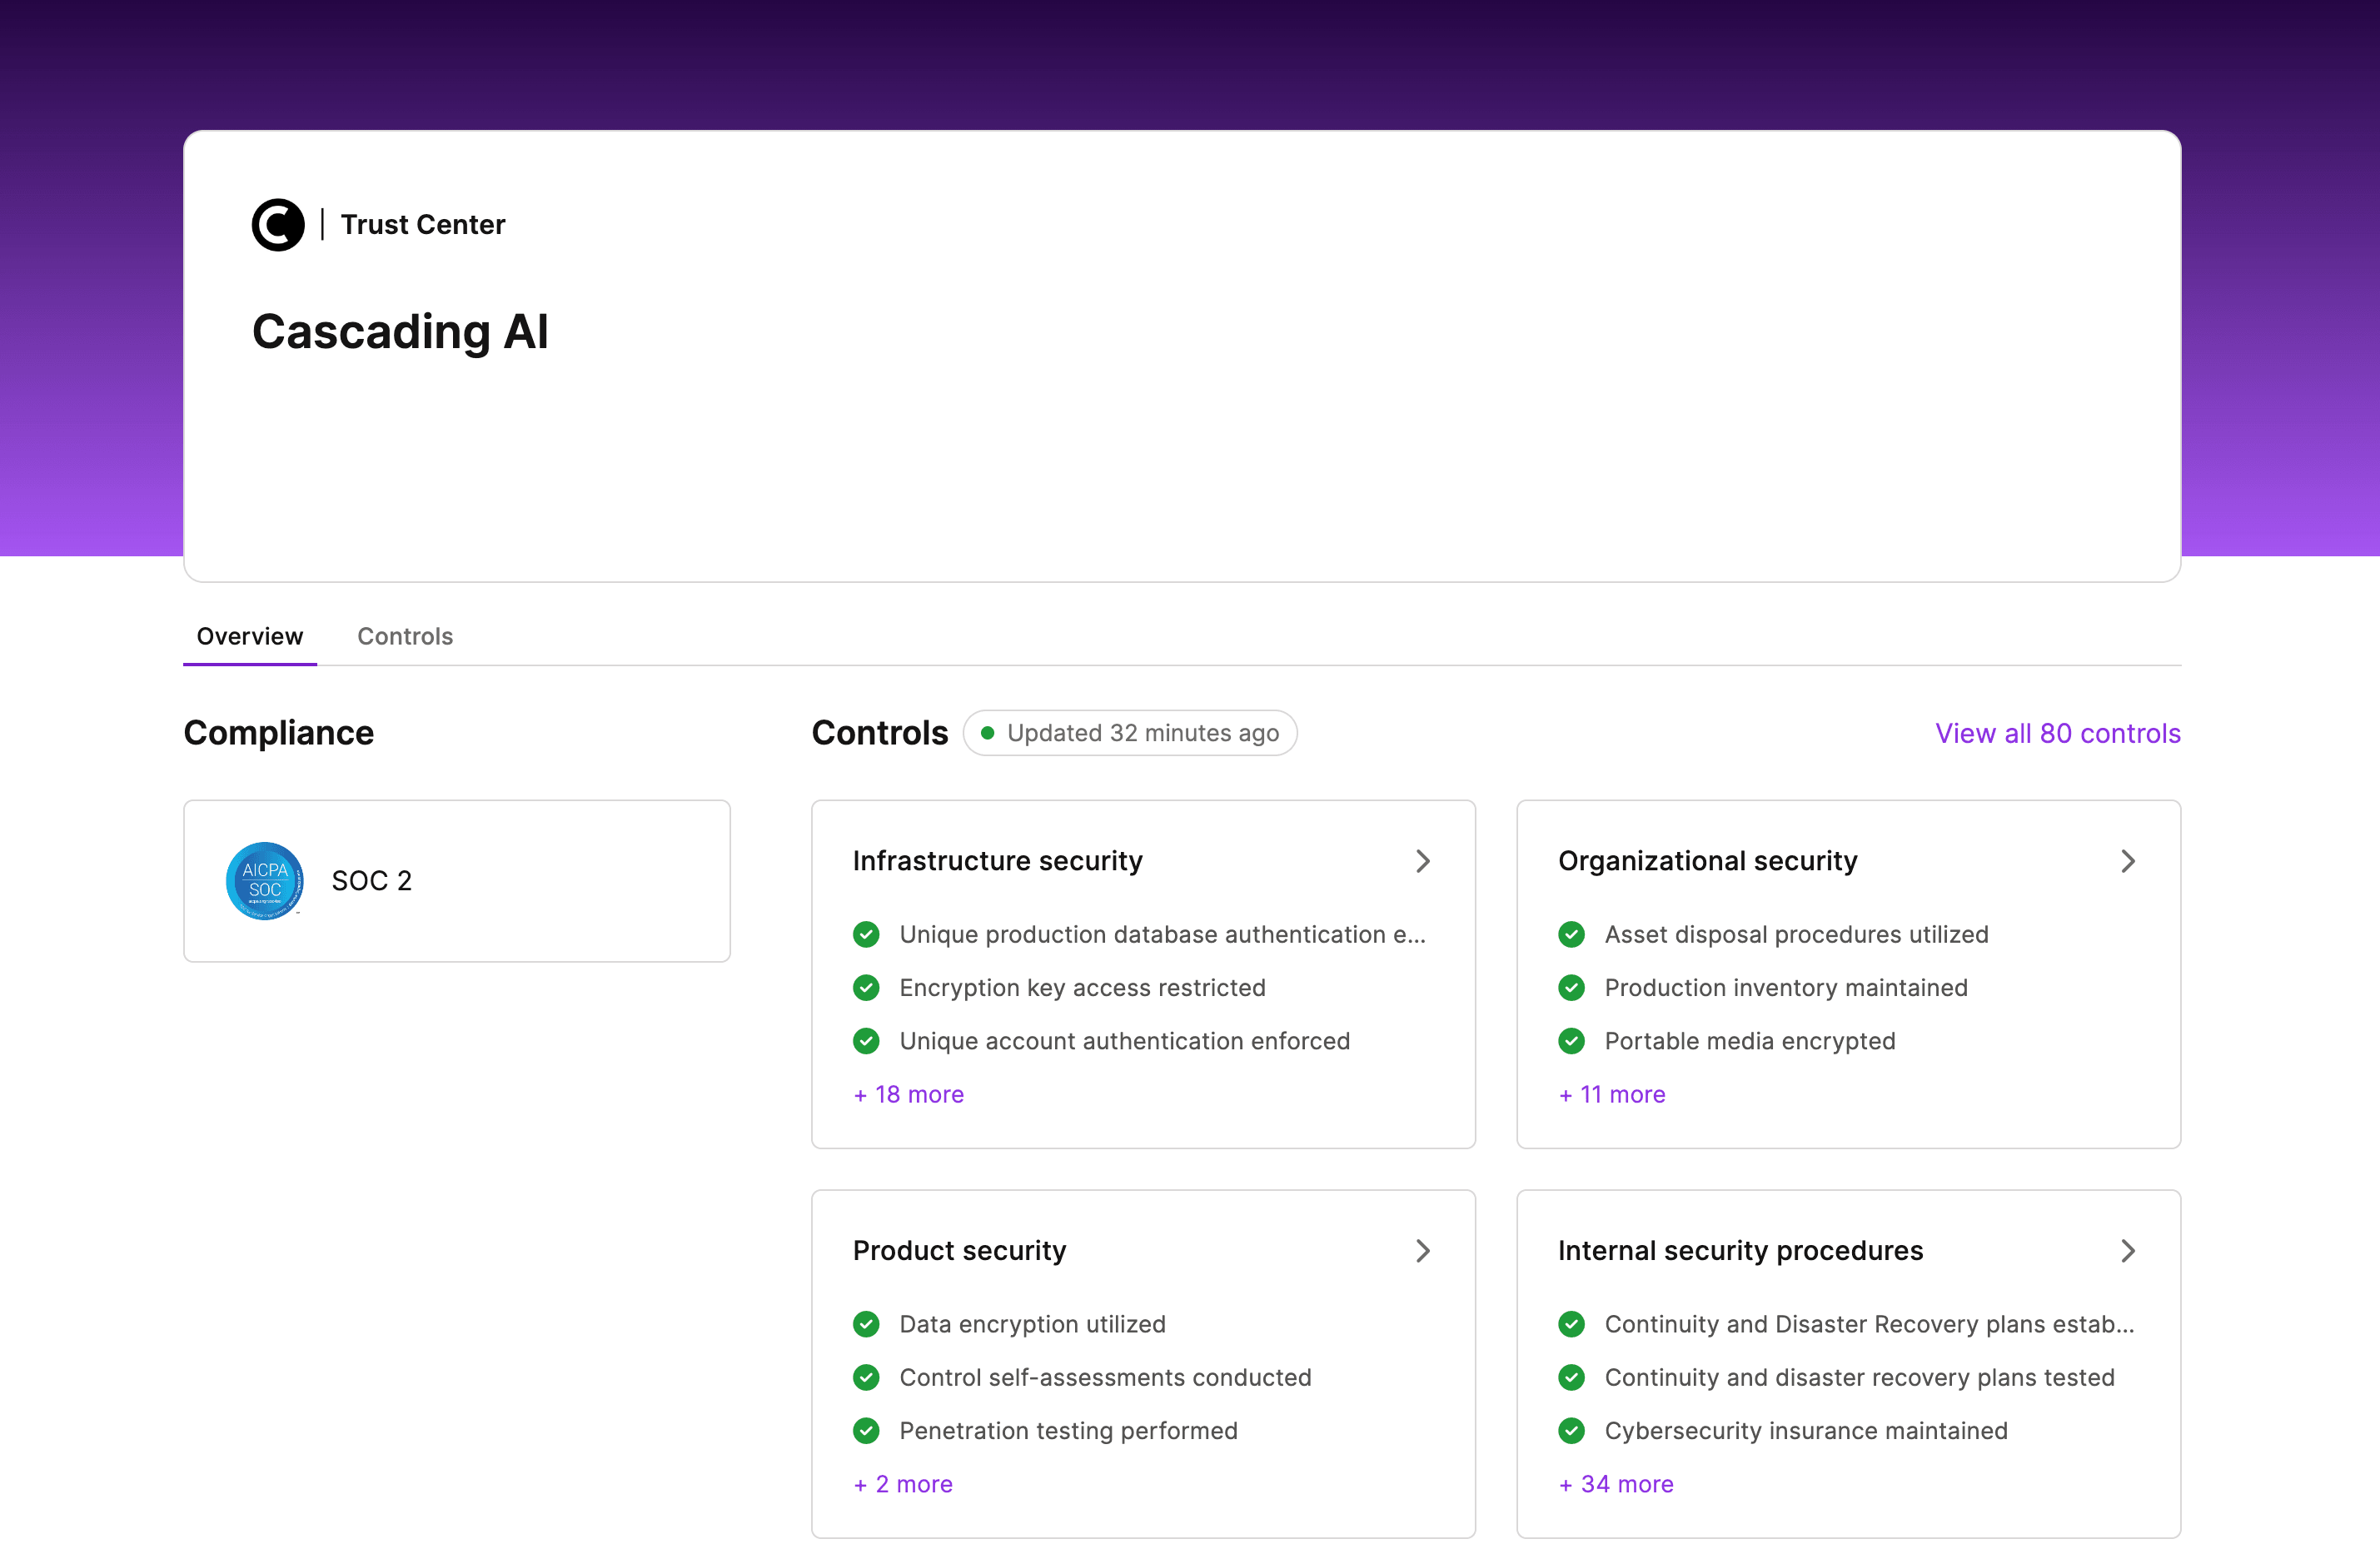
Task: Show the + 34 more internal procedures
Action: click(x=1616, y=1485)
